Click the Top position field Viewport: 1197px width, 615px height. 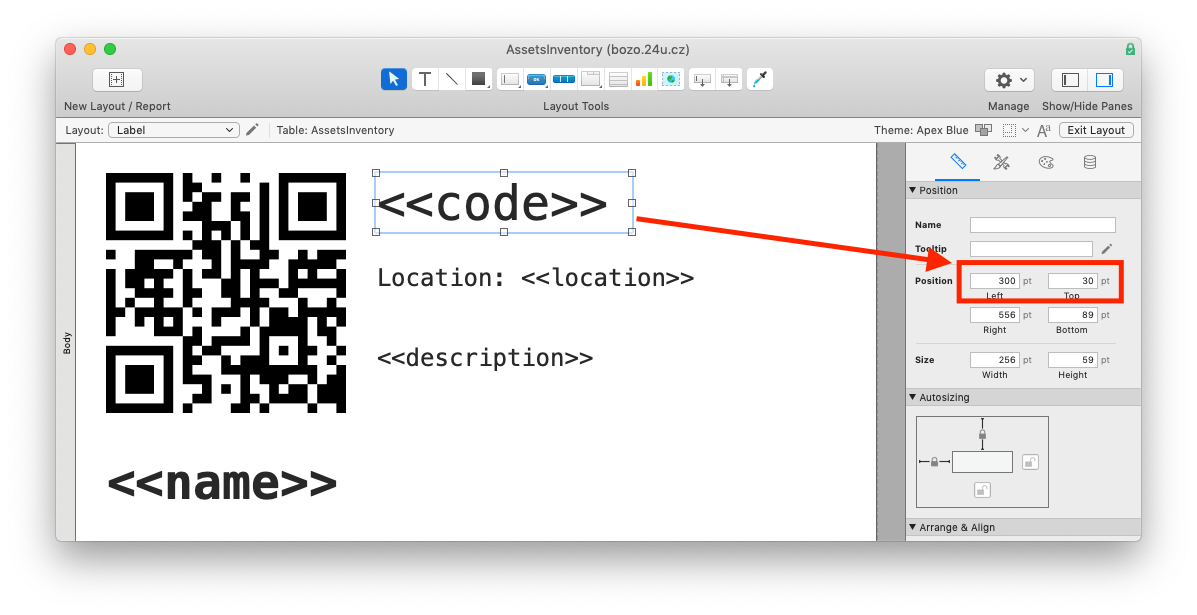1073,281
